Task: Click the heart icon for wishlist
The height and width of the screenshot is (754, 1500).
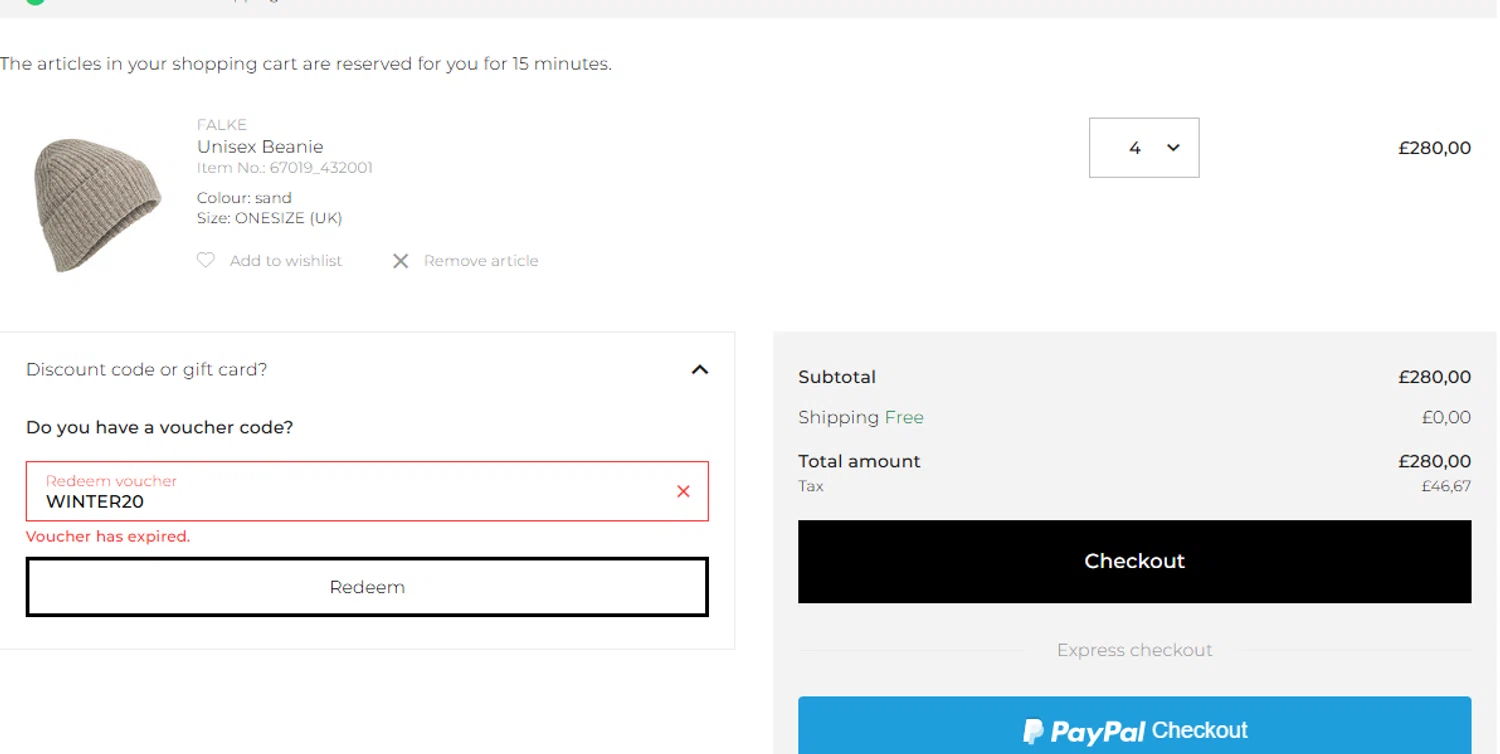Action: tap(206, 260)
